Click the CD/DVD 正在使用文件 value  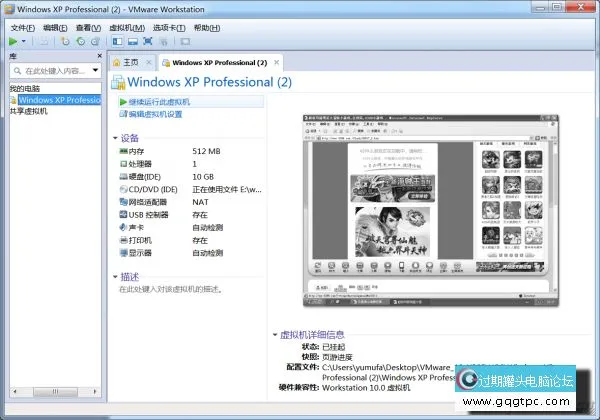(227, 189)
